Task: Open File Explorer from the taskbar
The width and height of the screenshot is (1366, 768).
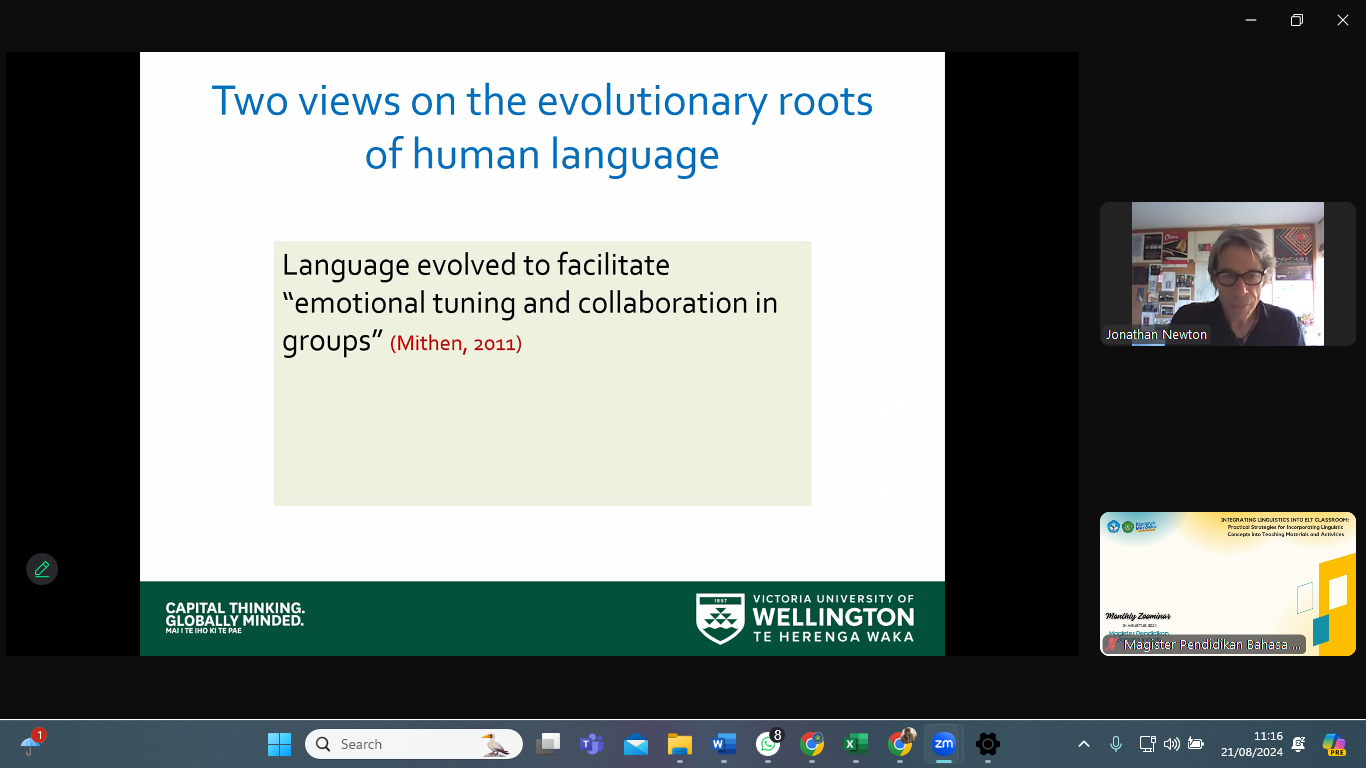Action: [680, 744]
